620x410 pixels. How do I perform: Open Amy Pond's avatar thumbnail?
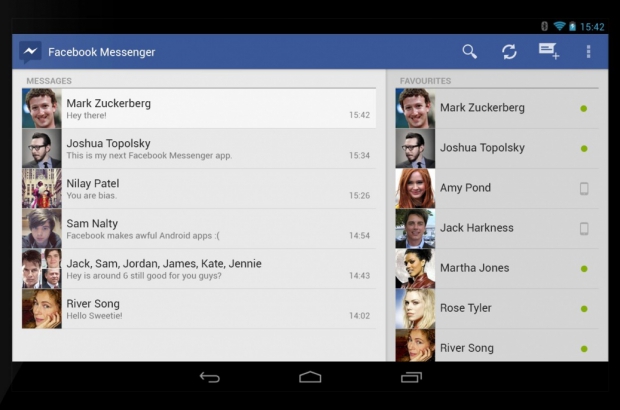415,189
